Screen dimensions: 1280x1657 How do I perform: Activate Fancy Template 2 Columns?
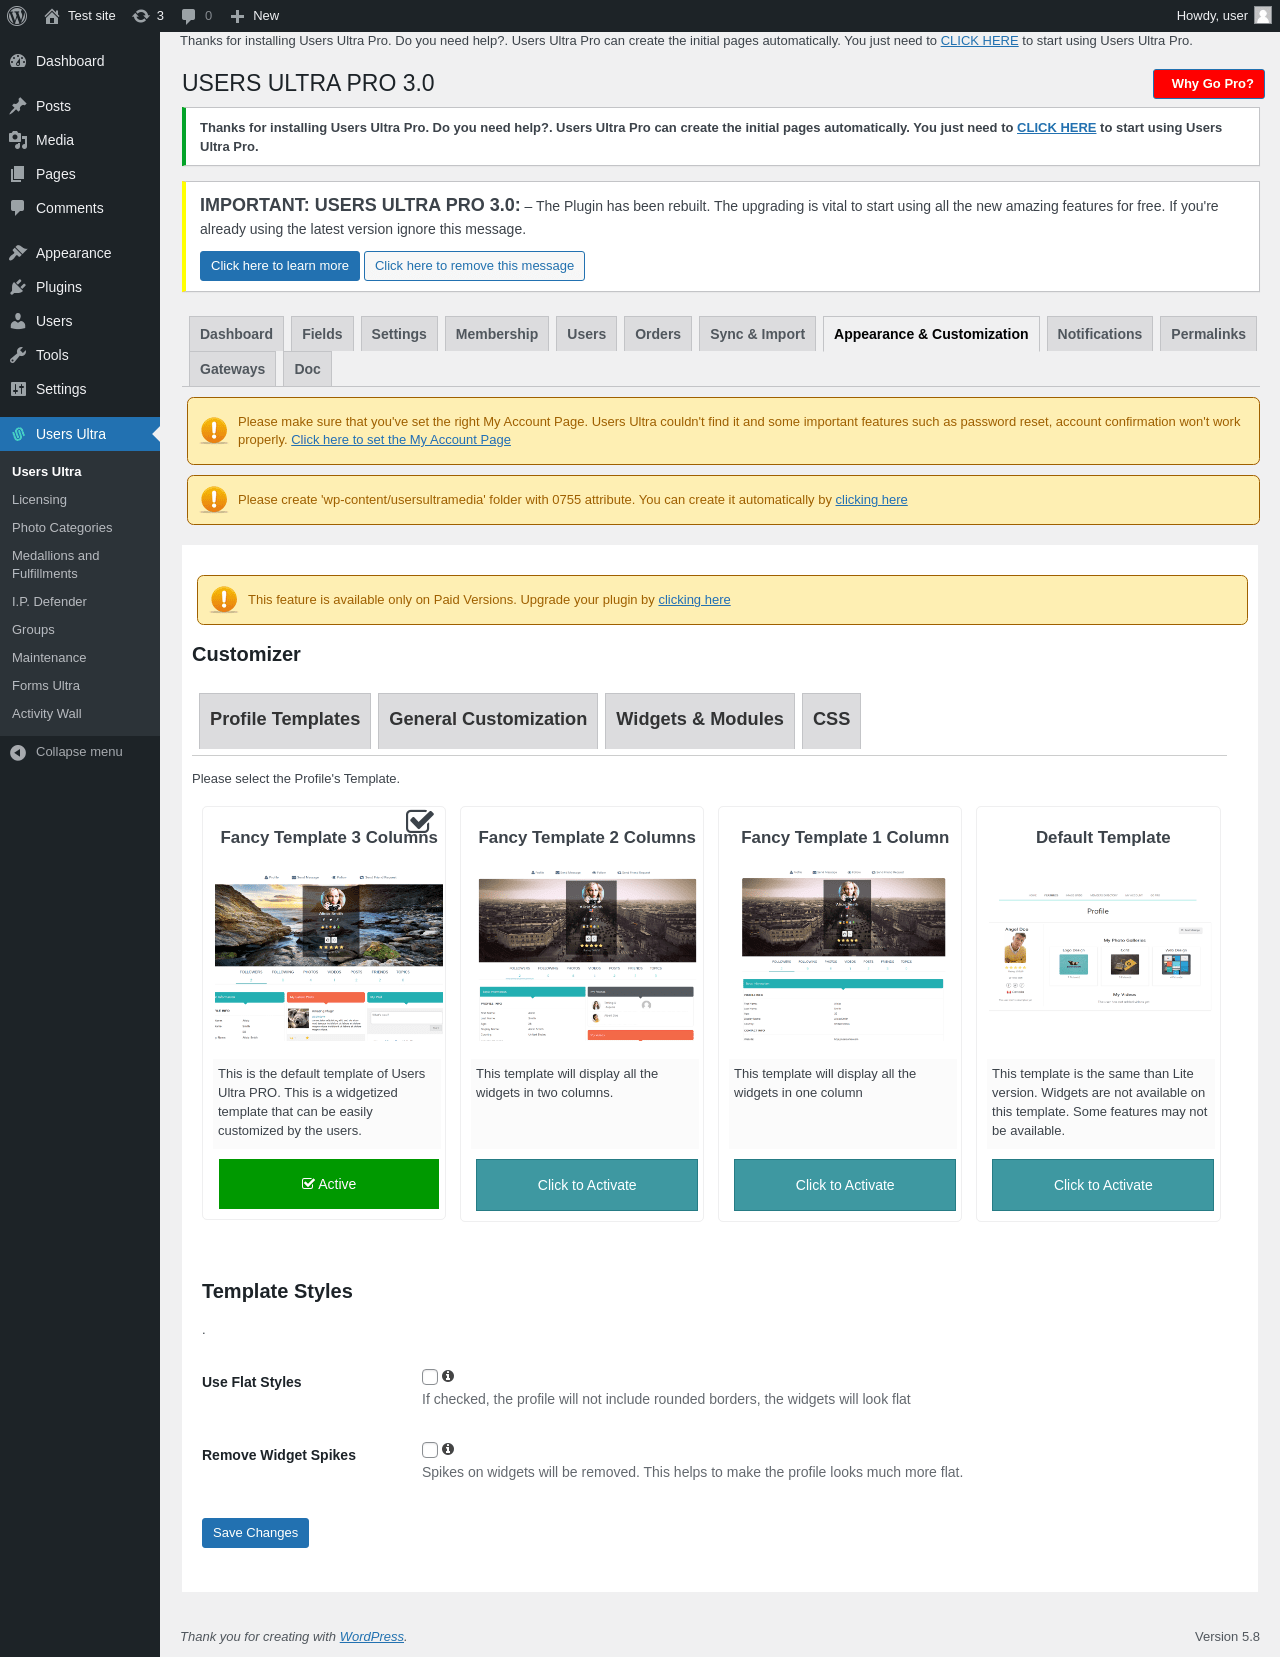[x=587, y=1185]
